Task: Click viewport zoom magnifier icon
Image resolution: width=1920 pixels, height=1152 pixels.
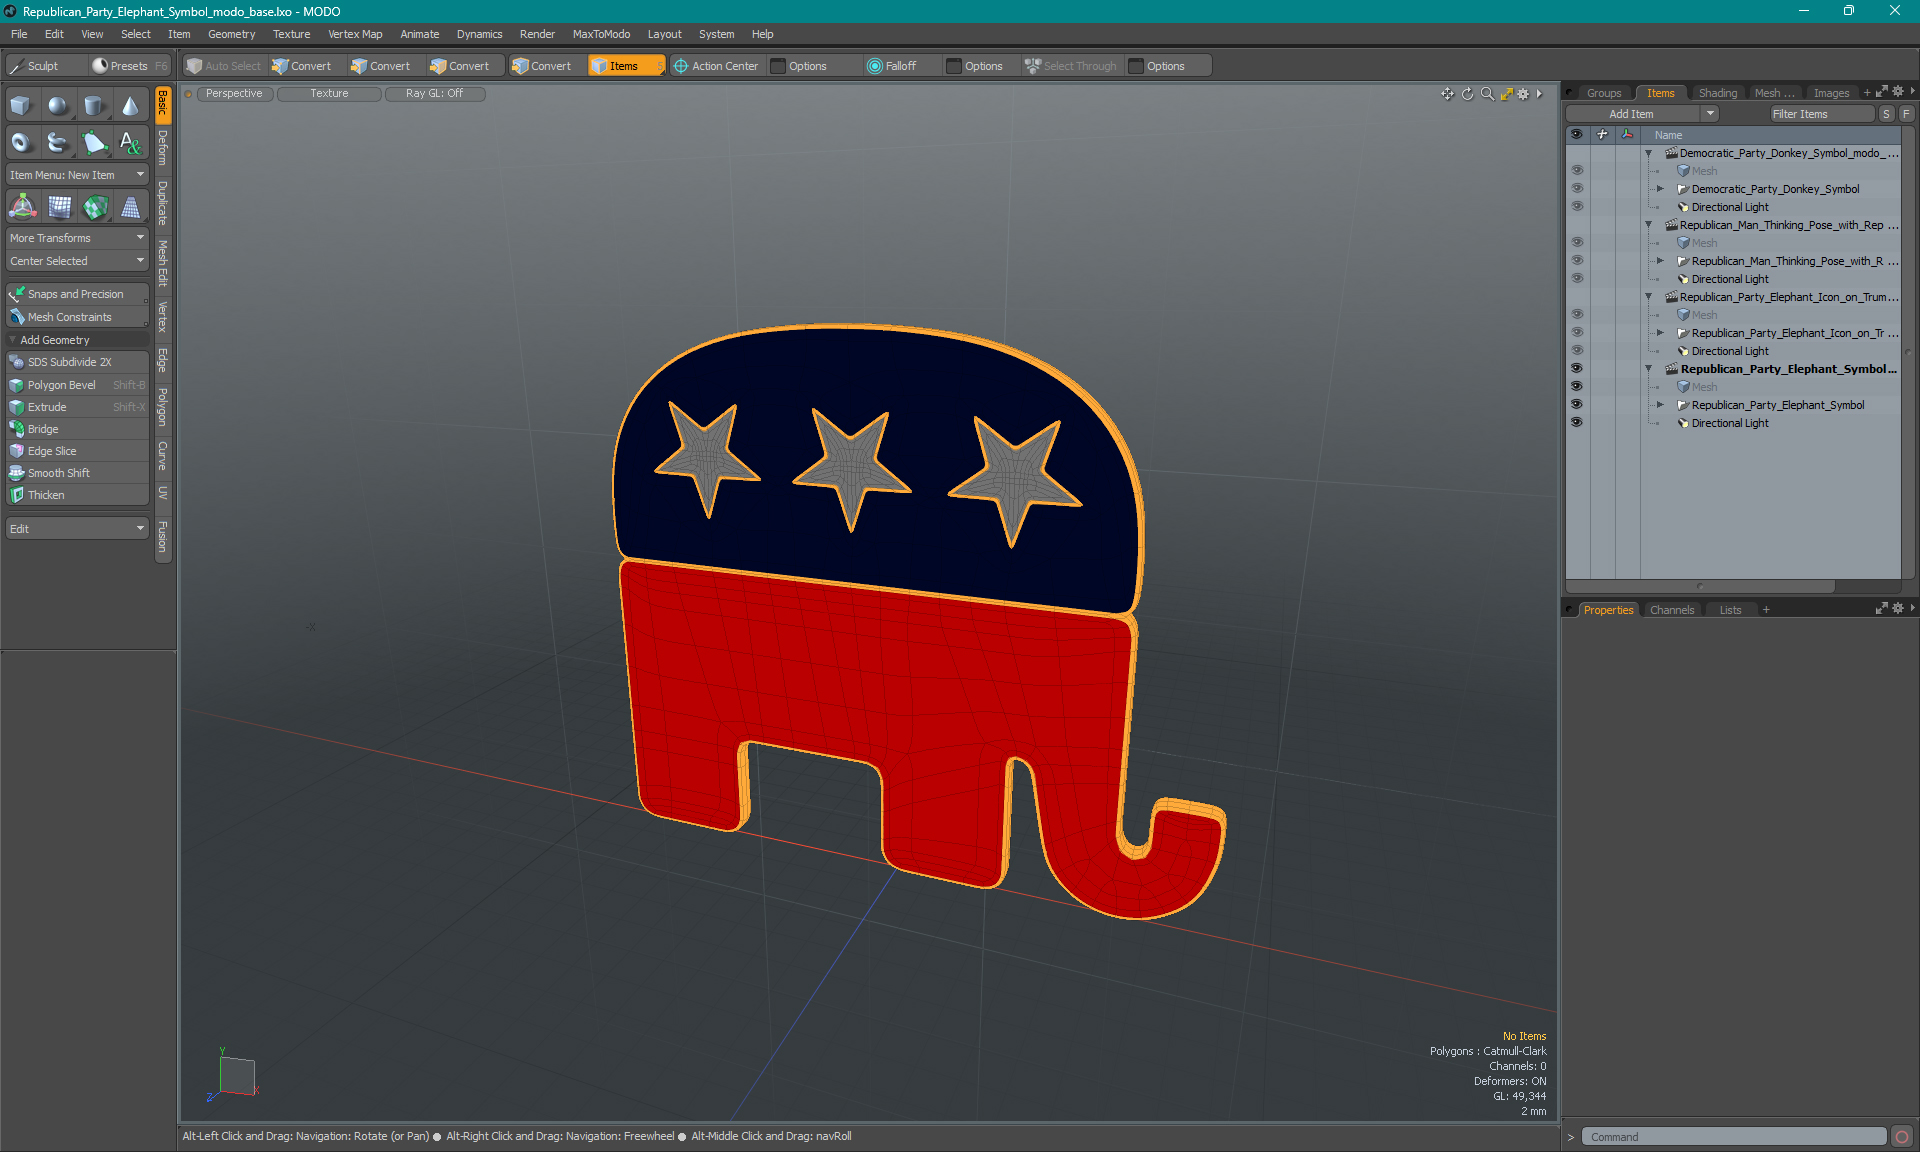Action: click(x=1487, y=94)
